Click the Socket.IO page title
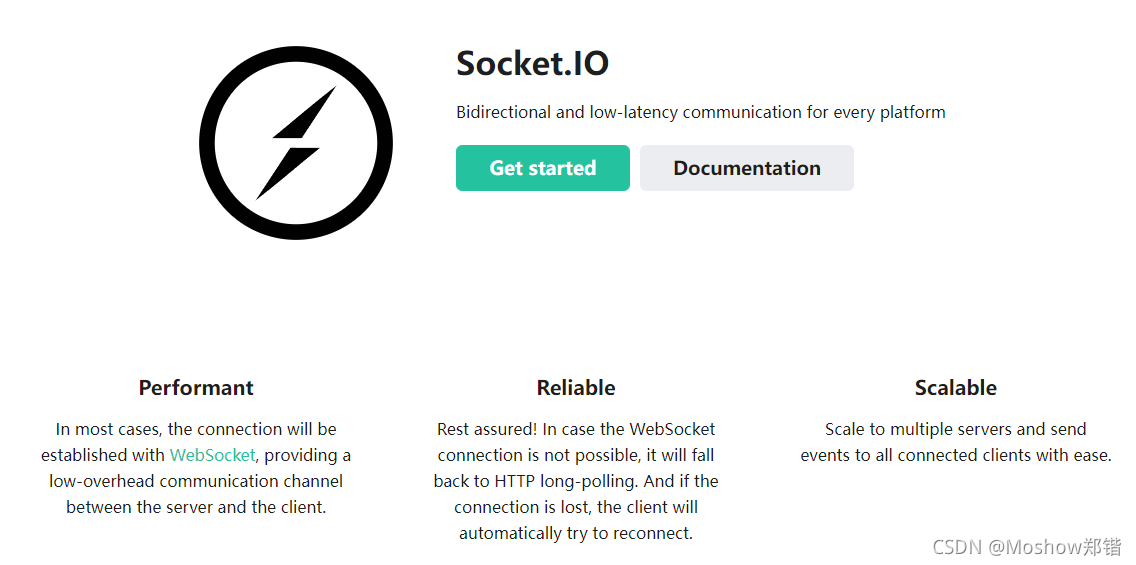This screenshot has width=1136, height=565. (x=532, y=64)
